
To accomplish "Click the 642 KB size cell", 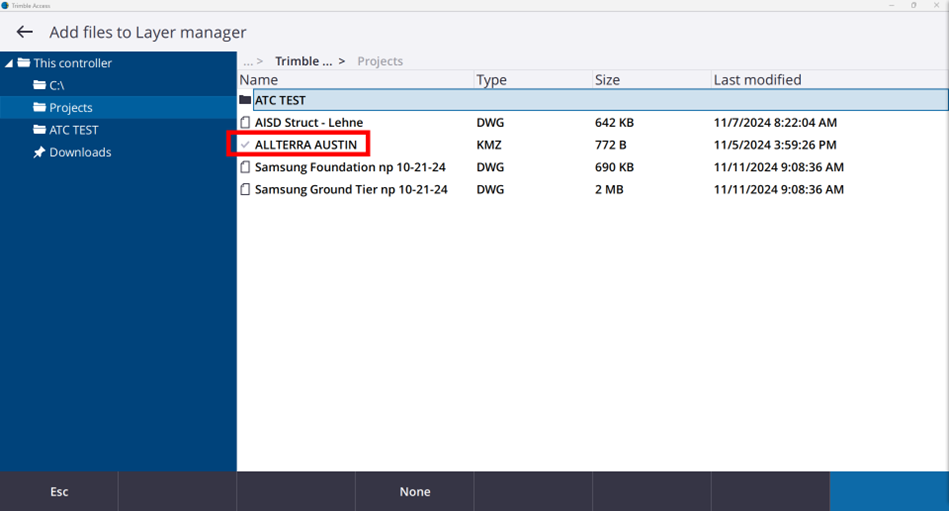I will click(614, 123).
